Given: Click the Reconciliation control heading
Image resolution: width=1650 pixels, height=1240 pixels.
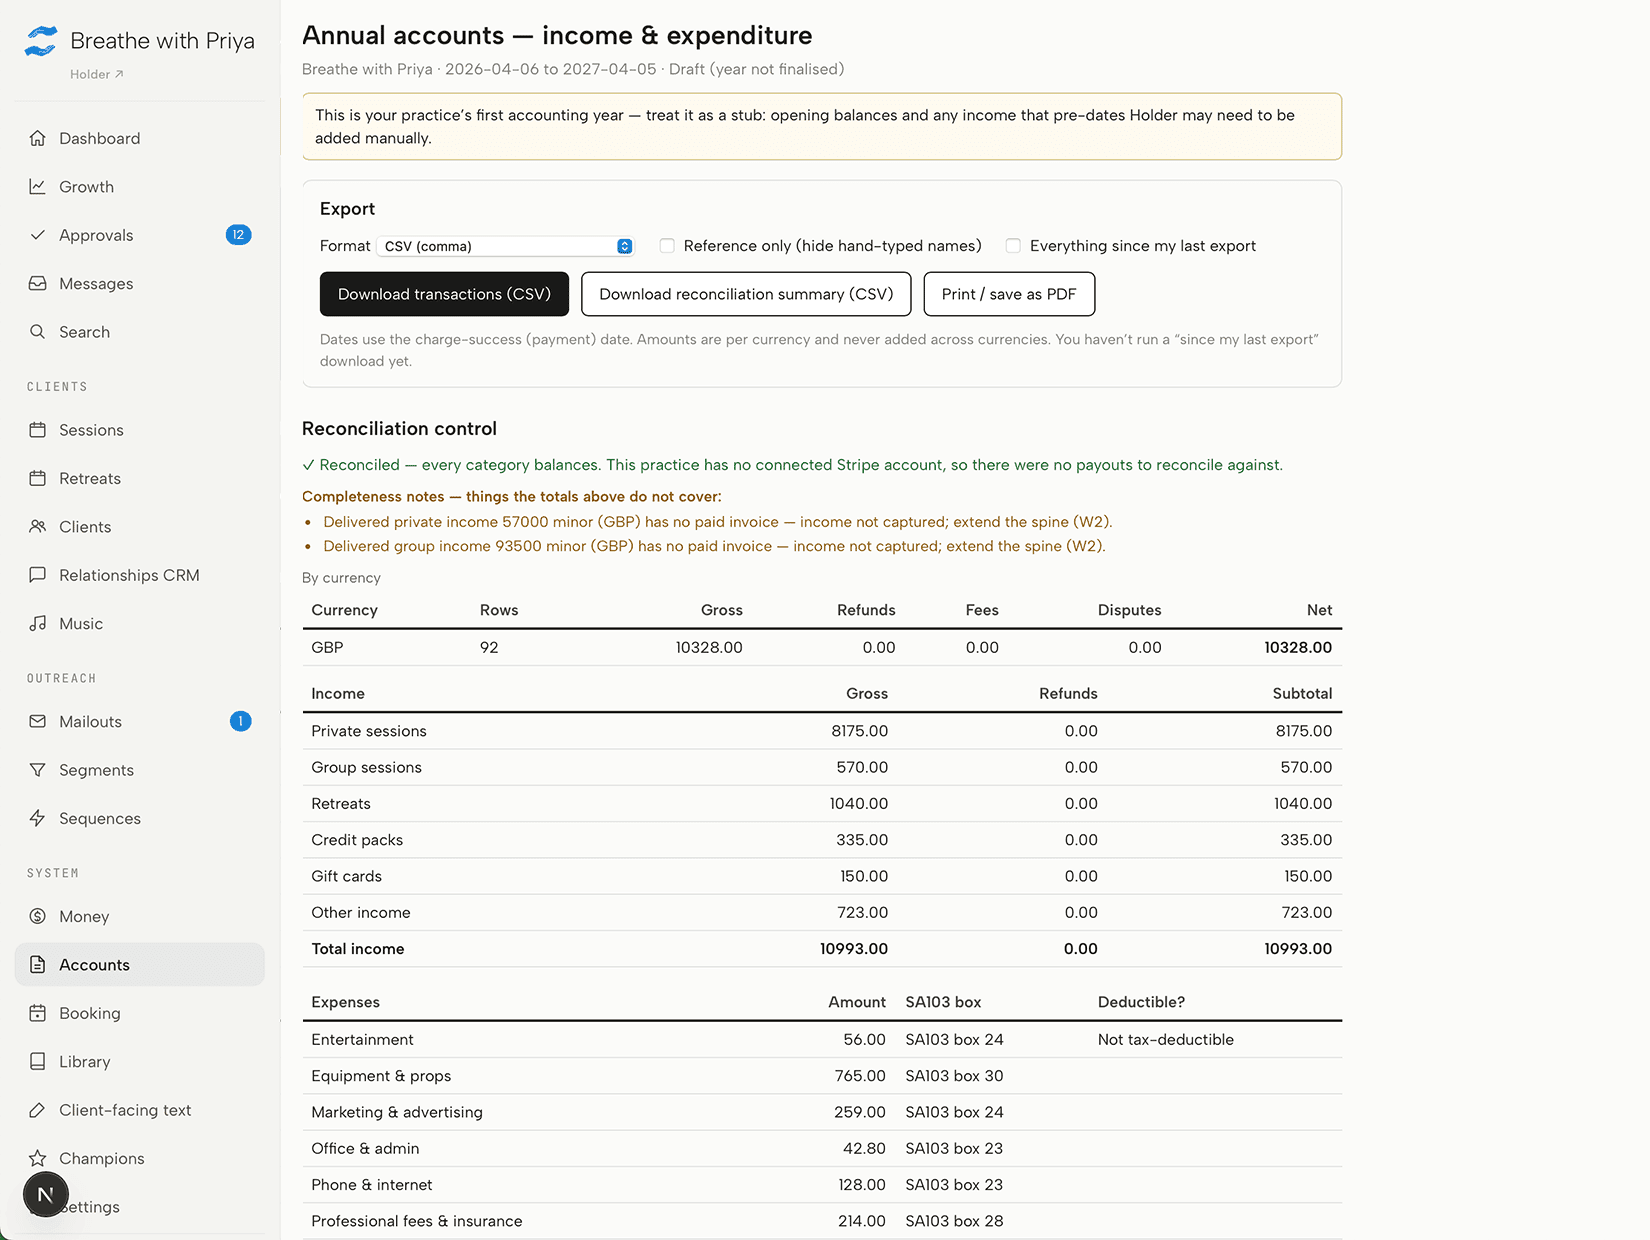Looking at the screenshot, I should click(x=399, y=428).
